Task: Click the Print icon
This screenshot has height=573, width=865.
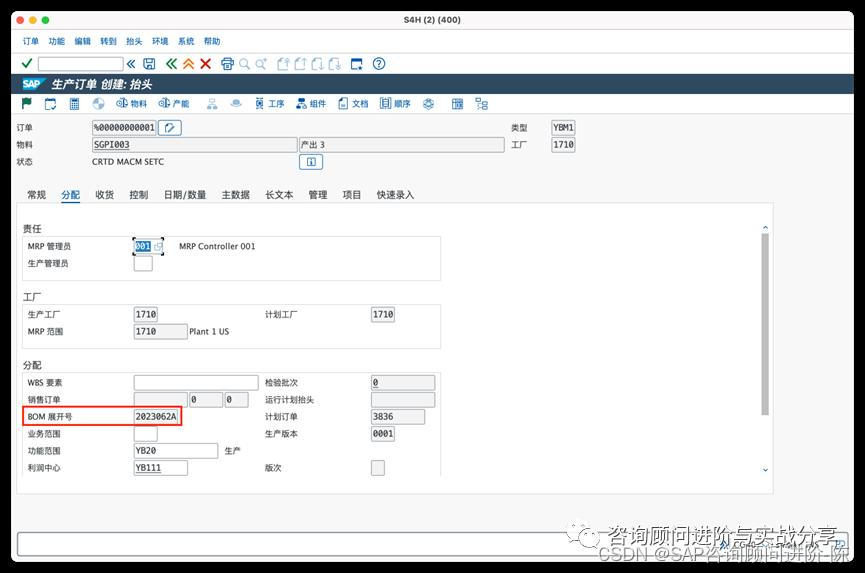Action: pos(227,64)
